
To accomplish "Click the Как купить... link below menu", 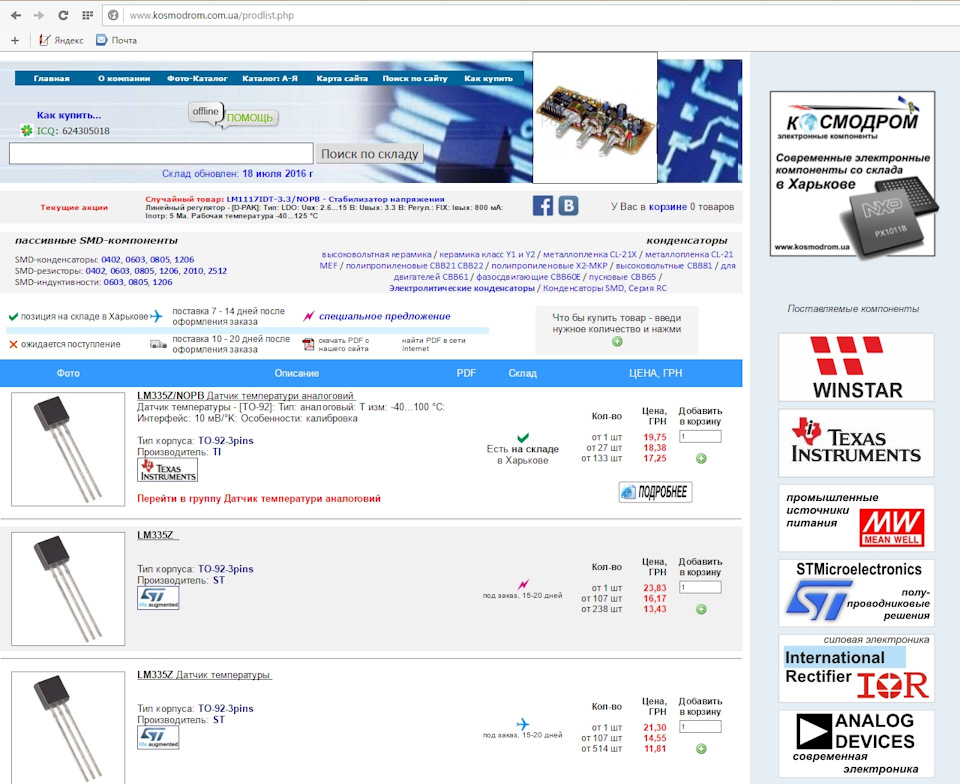I will (x=69, y=115).
